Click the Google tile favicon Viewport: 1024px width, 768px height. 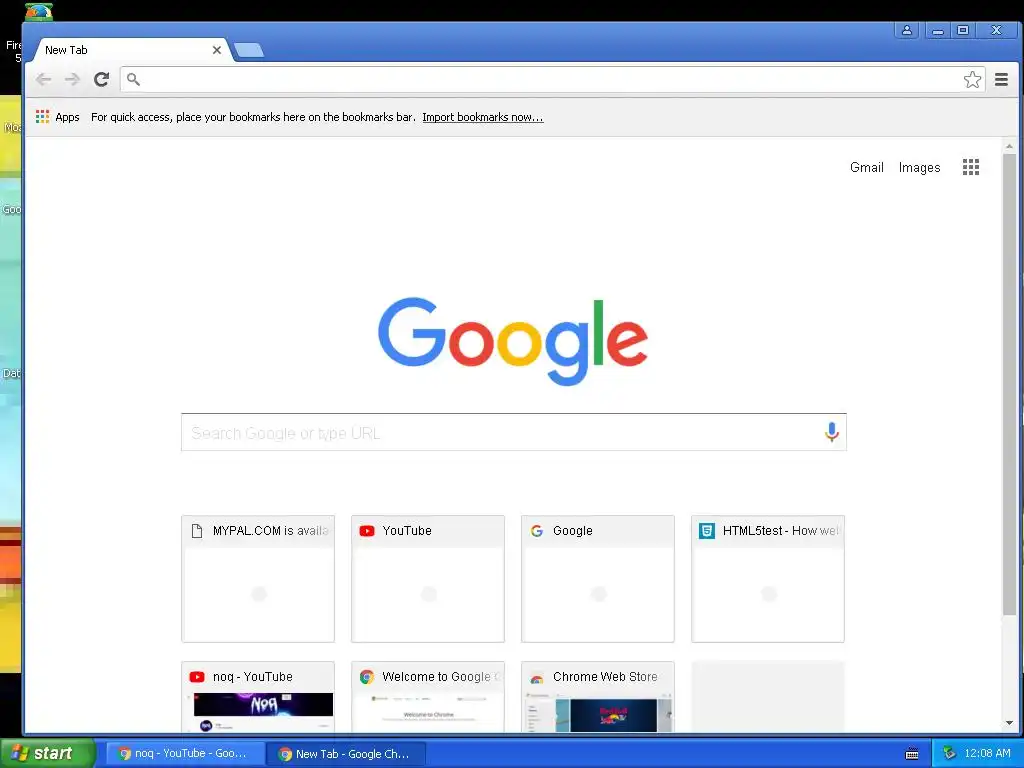[537, 531]
